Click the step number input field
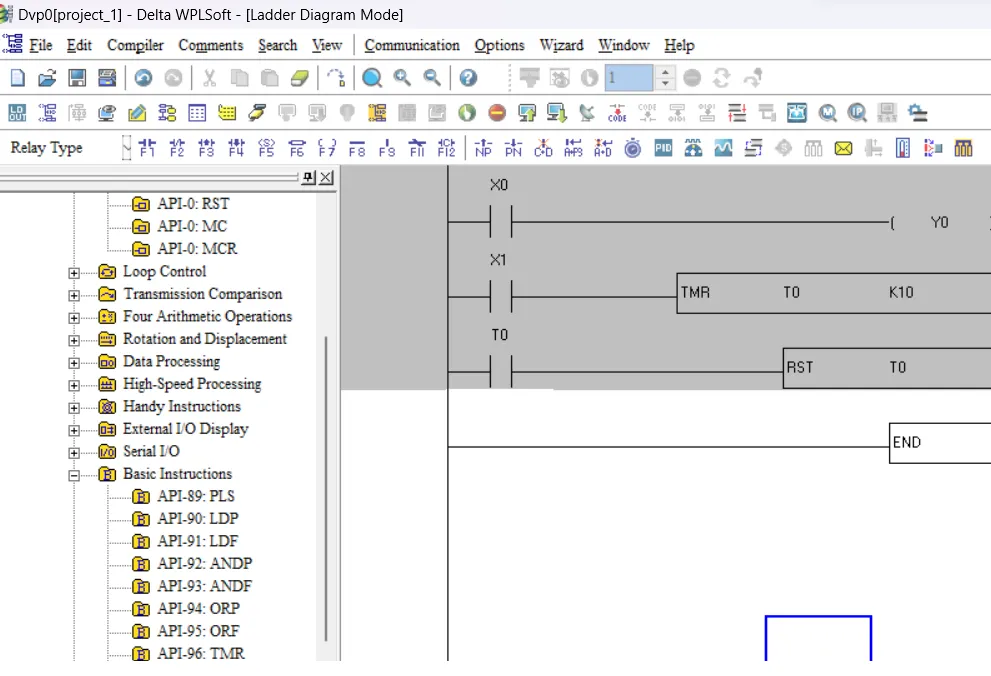Image resolution: width=991 pixels, height=676 pixels. point(629,78)
